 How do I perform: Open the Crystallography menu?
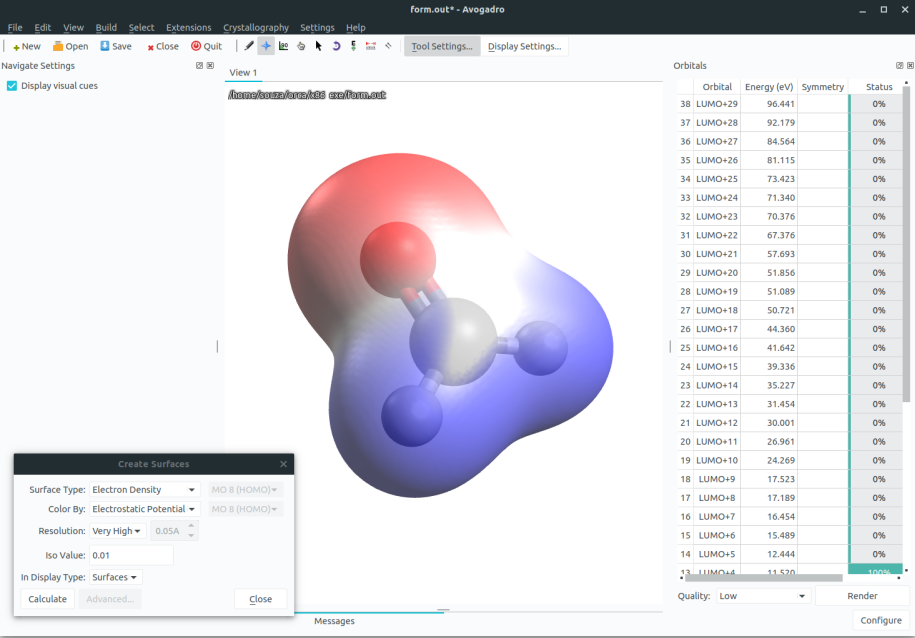[x=256, y=28]
